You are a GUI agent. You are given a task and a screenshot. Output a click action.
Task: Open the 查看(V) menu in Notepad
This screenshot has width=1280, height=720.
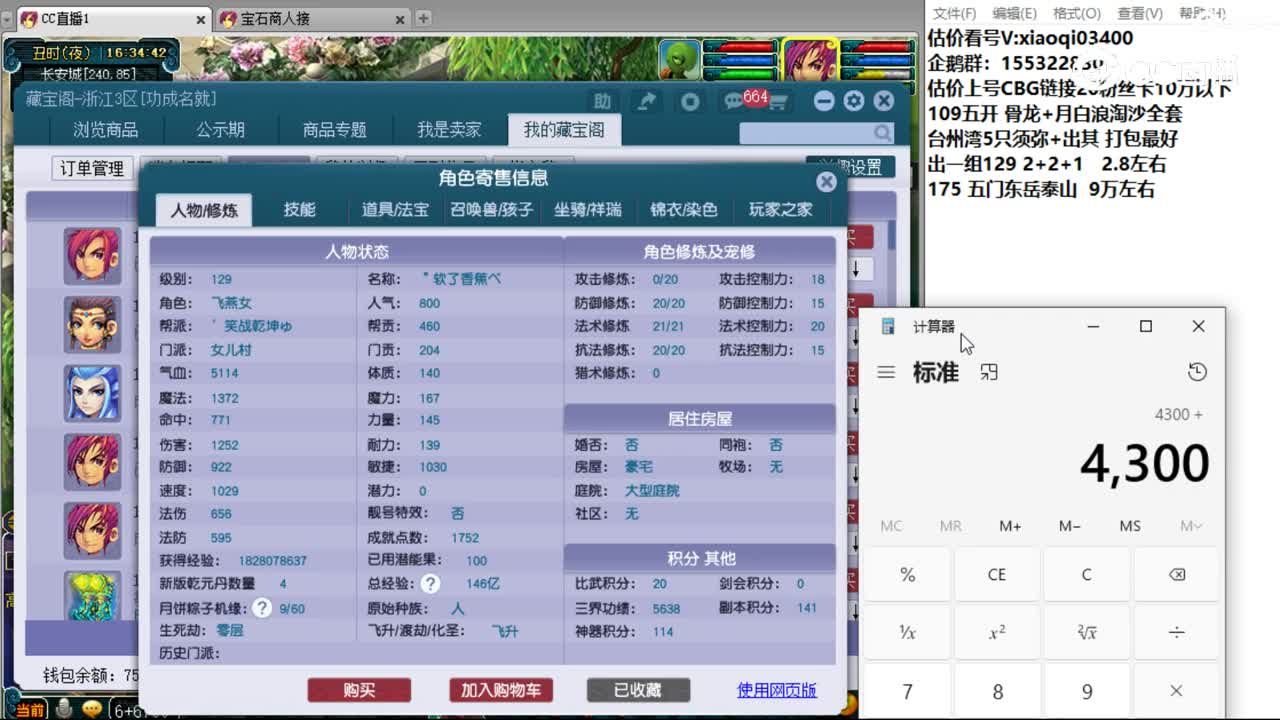tap(1139, 12)
